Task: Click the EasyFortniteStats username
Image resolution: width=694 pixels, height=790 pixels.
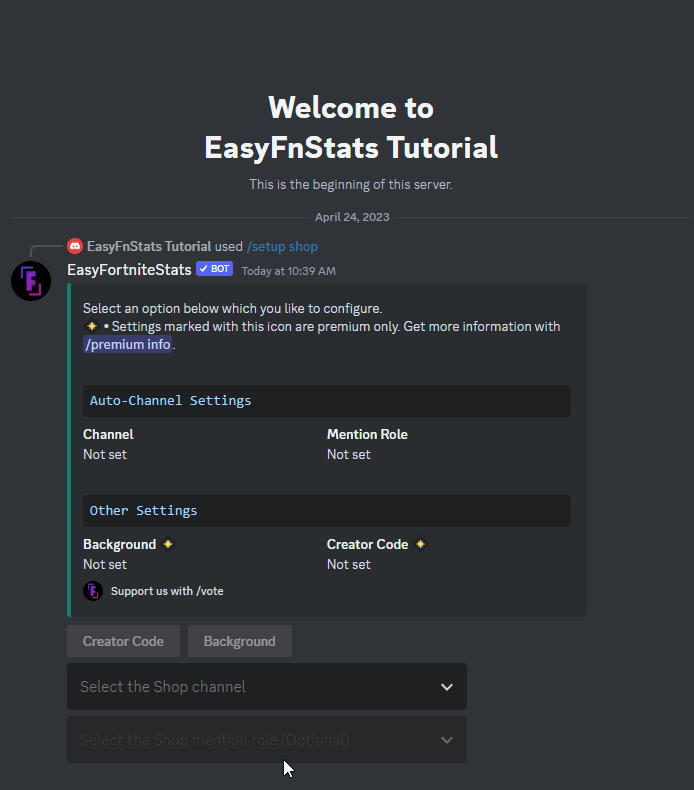Action: point(129,270)
